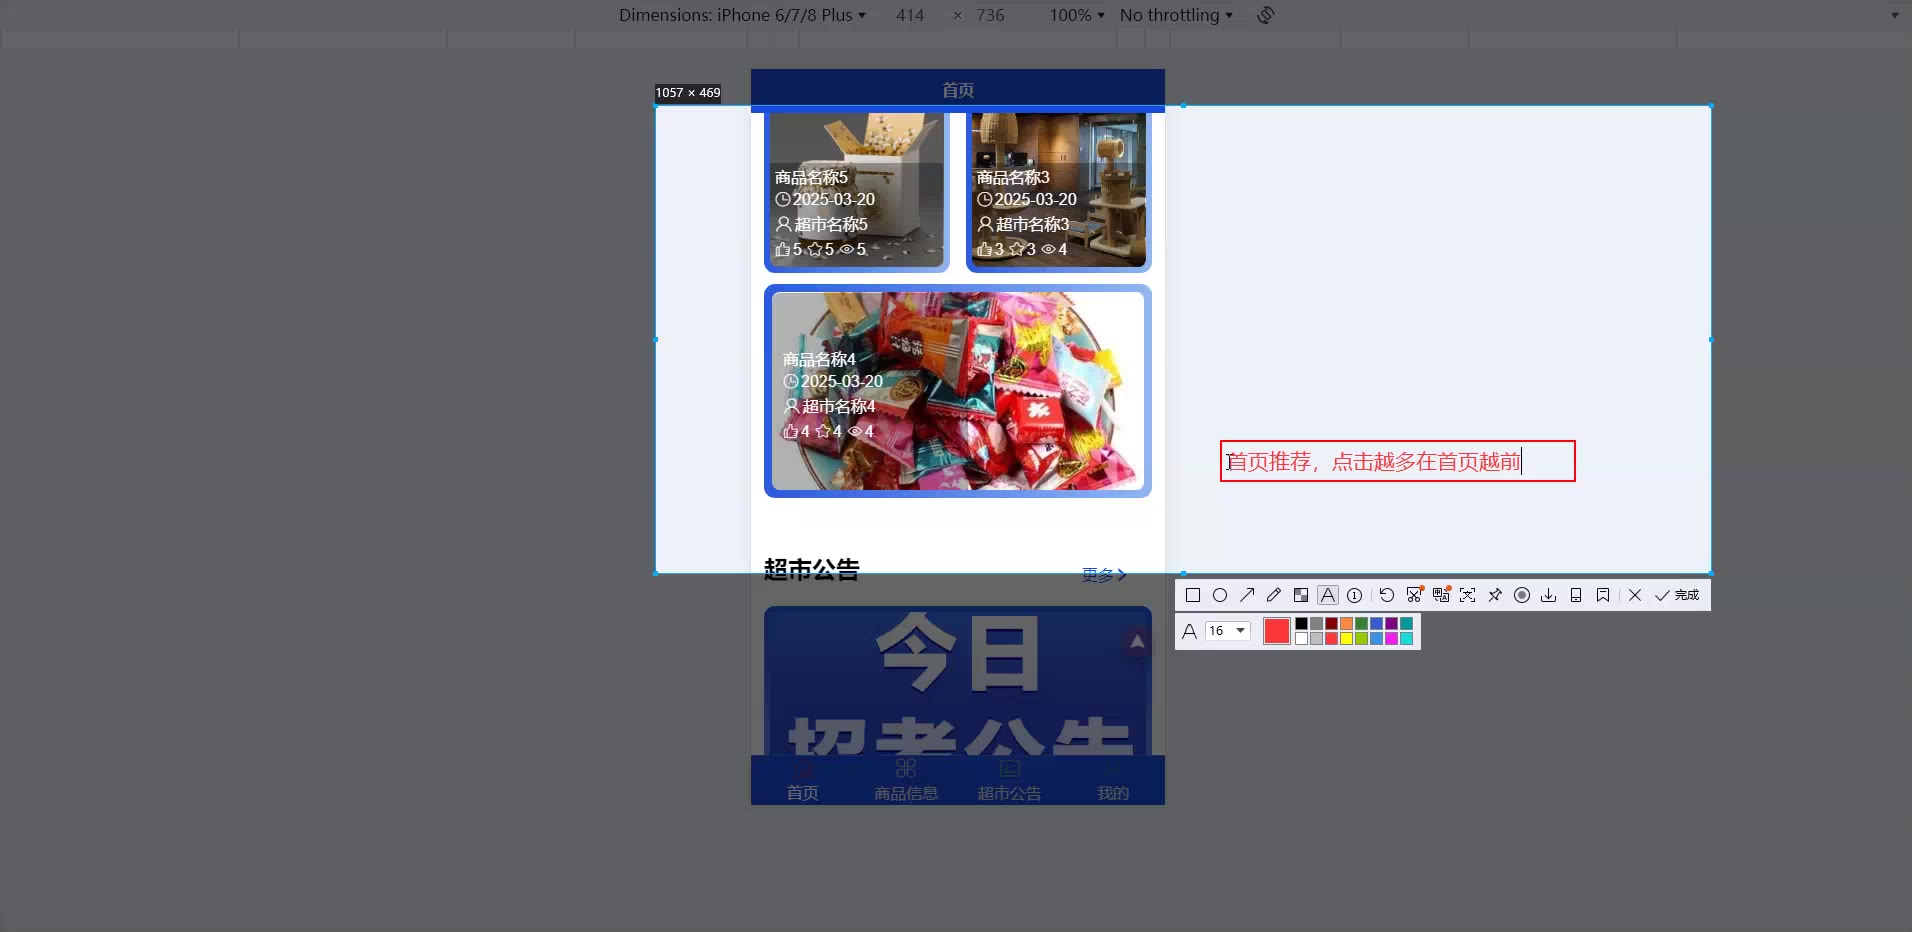Pick the orange color swatch
Image resolution: width=1912 pixels, height=932 pixels.
pyautogui.click(x=1346, y=624)
